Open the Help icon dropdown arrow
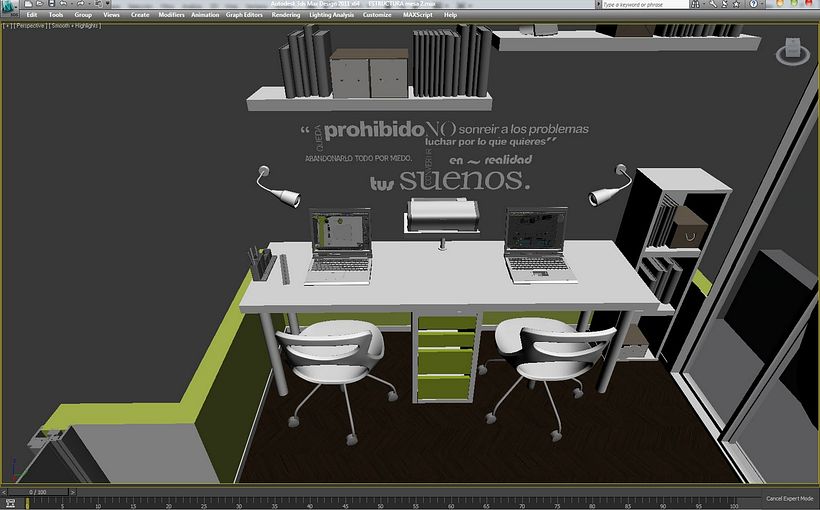 (762, 4)
